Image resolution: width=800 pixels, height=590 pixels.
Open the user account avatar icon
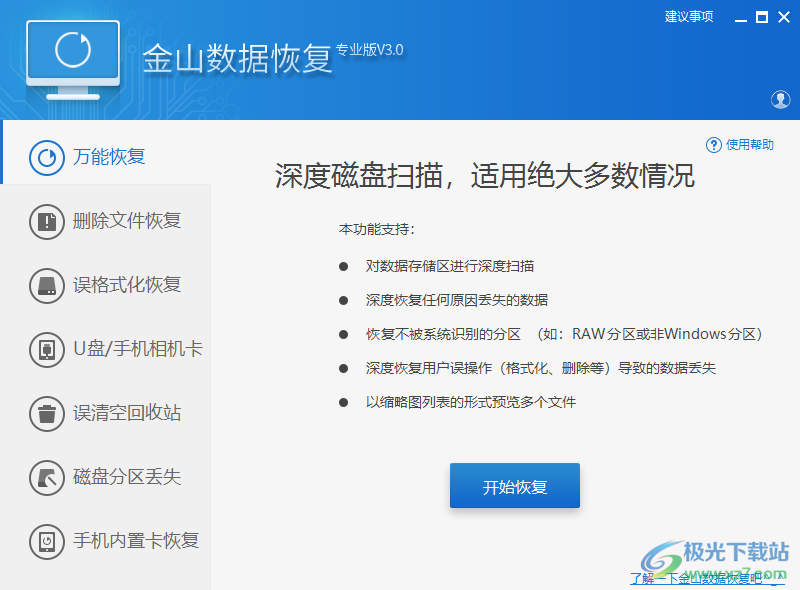[780, 100]
